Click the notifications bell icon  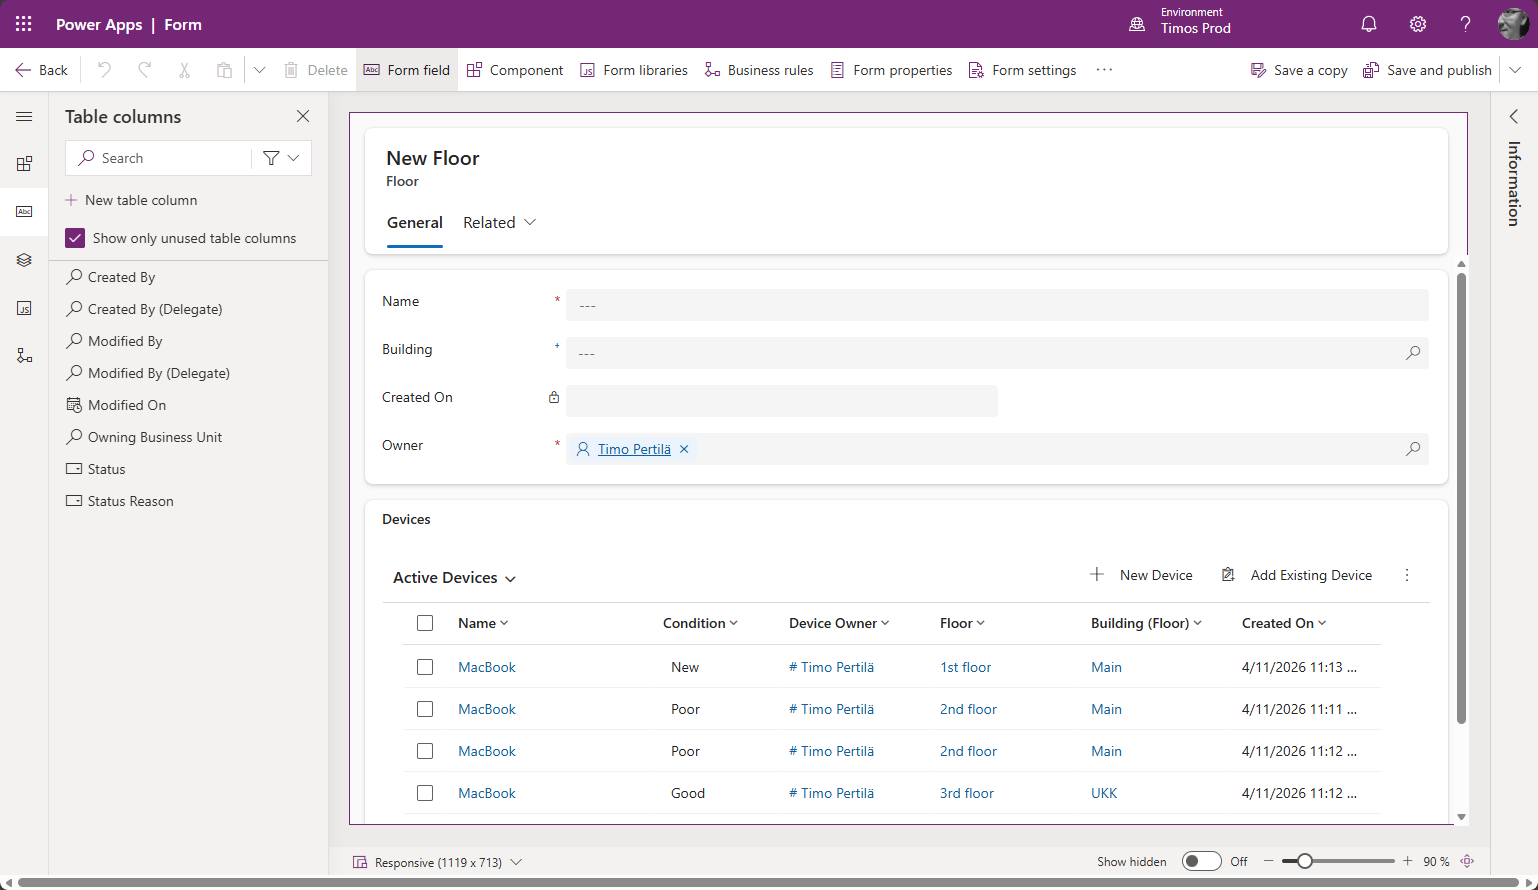click(x=1369, y=24)
